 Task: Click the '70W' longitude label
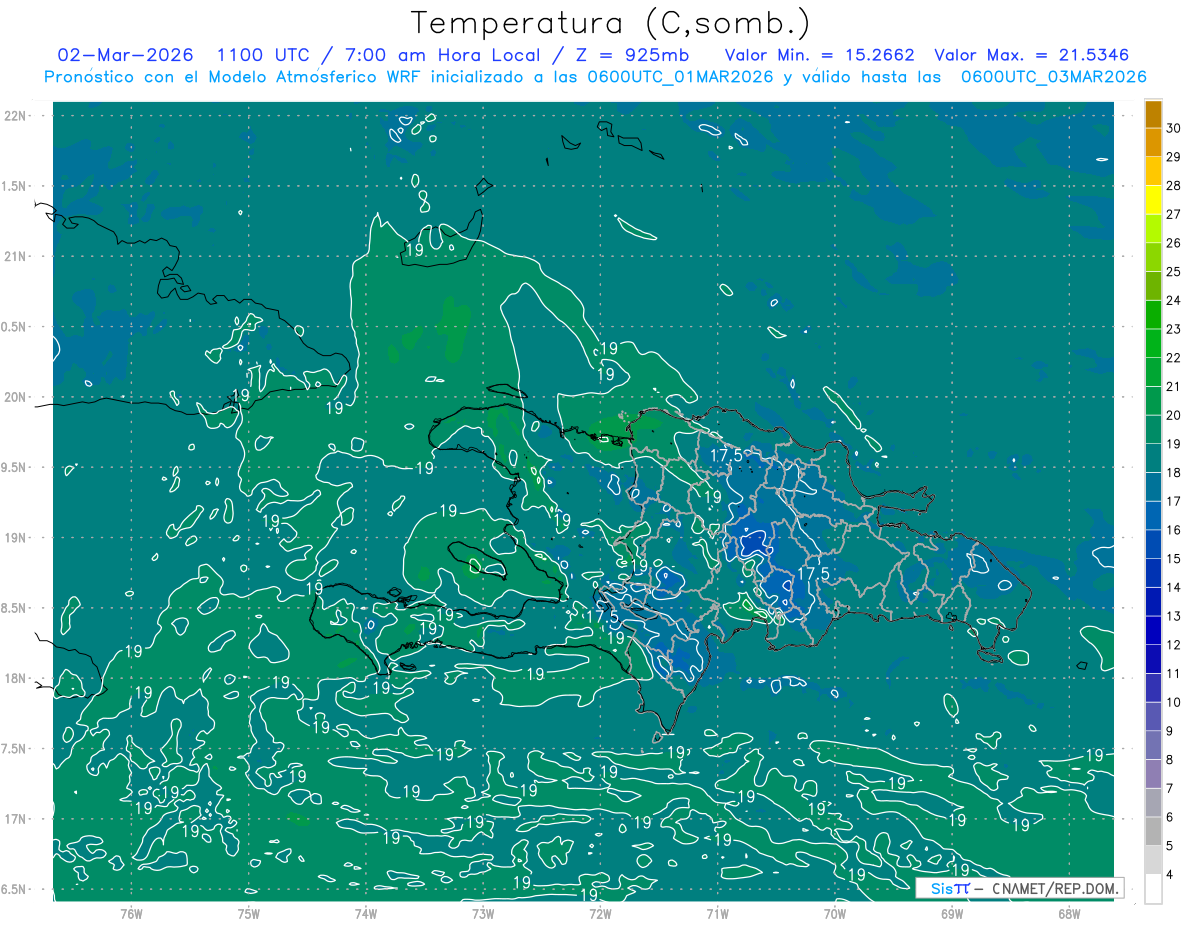point(834,914)
